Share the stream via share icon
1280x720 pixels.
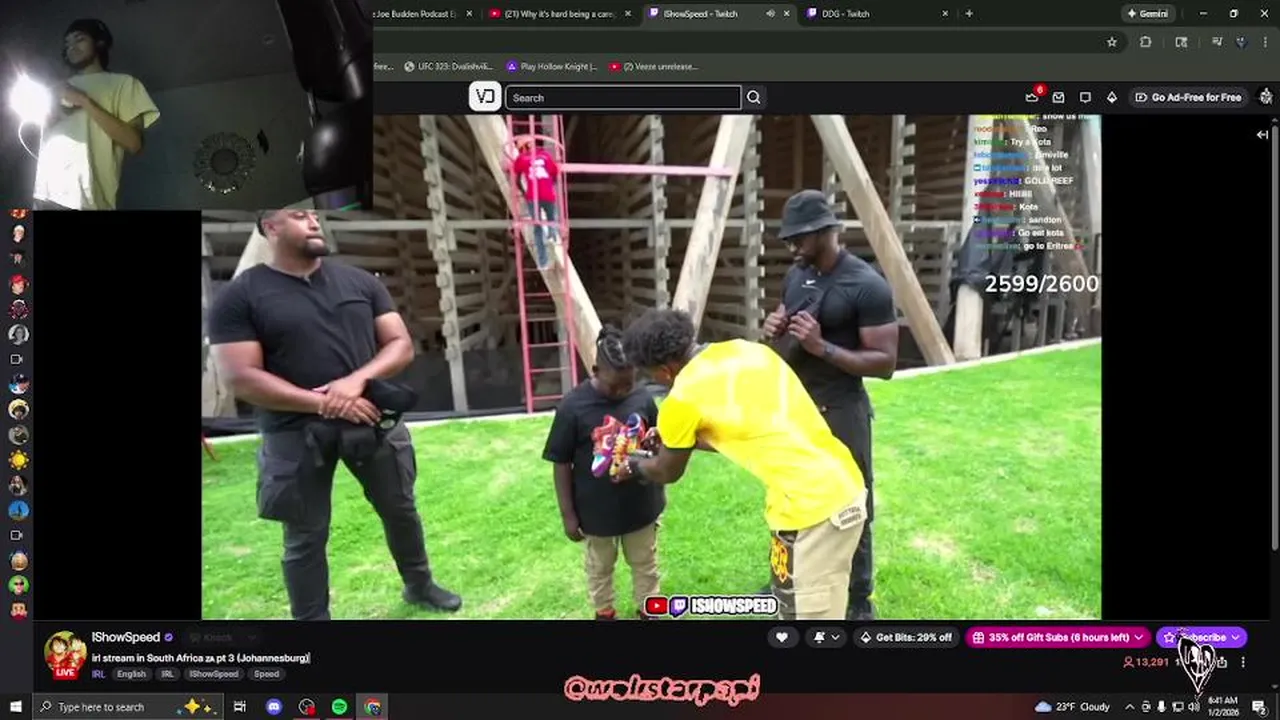click(1222, 662)
